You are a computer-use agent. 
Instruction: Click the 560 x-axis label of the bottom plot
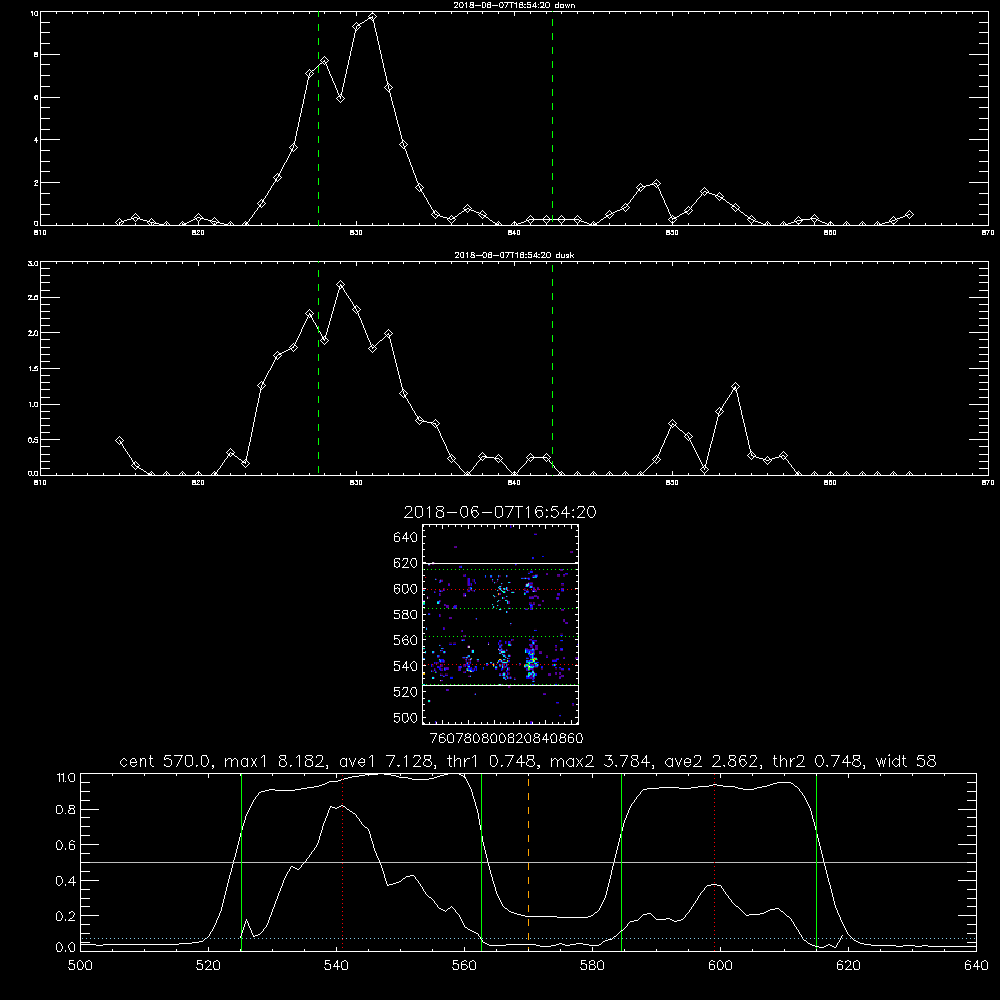point(464,966)
